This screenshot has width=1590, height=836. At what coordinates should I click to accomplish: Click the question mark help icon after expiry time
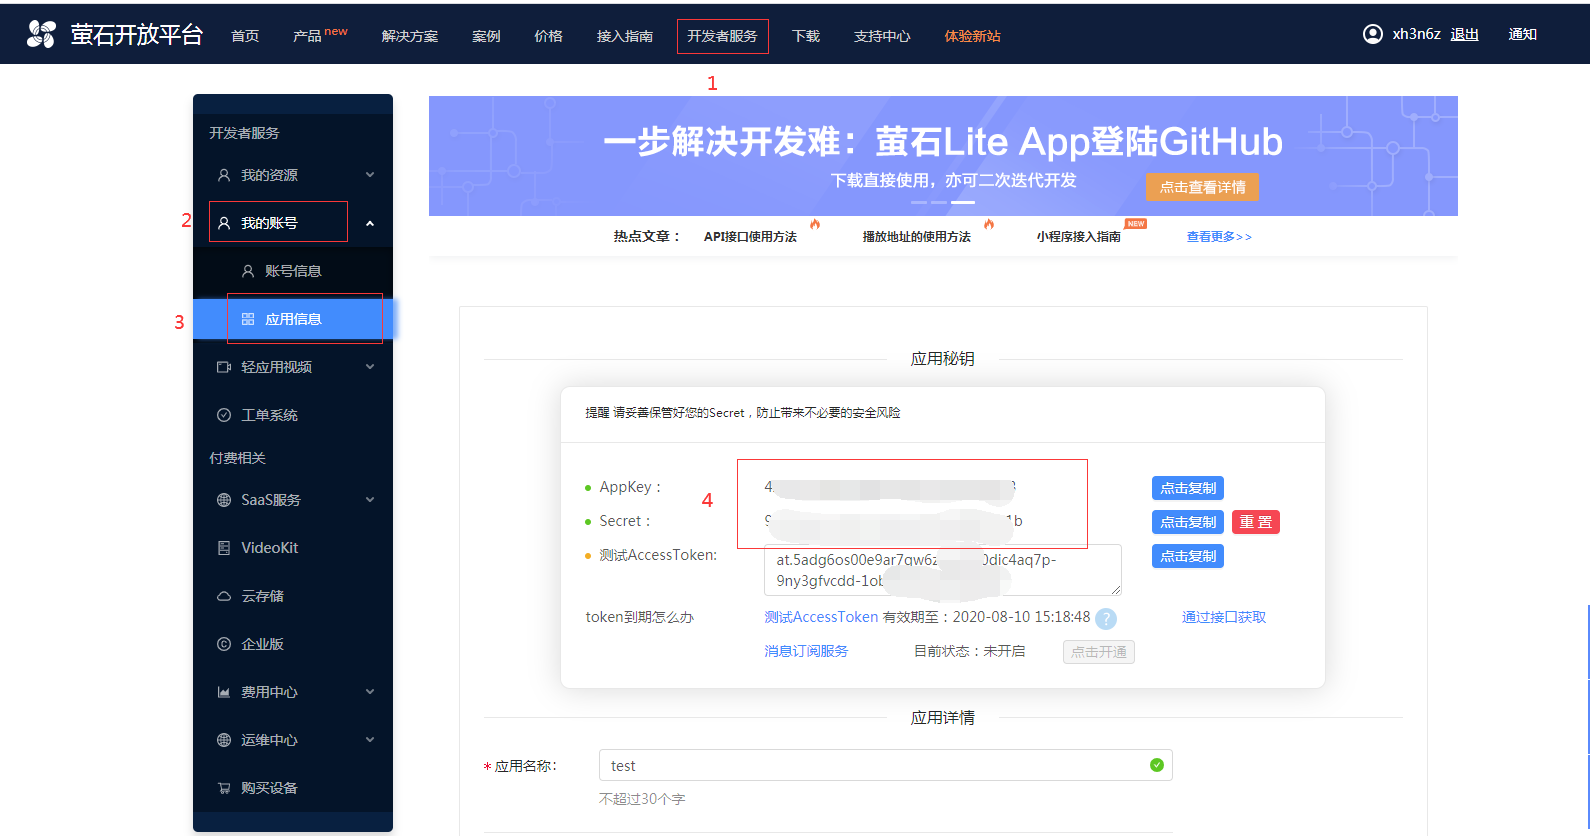coord(1105,619)
